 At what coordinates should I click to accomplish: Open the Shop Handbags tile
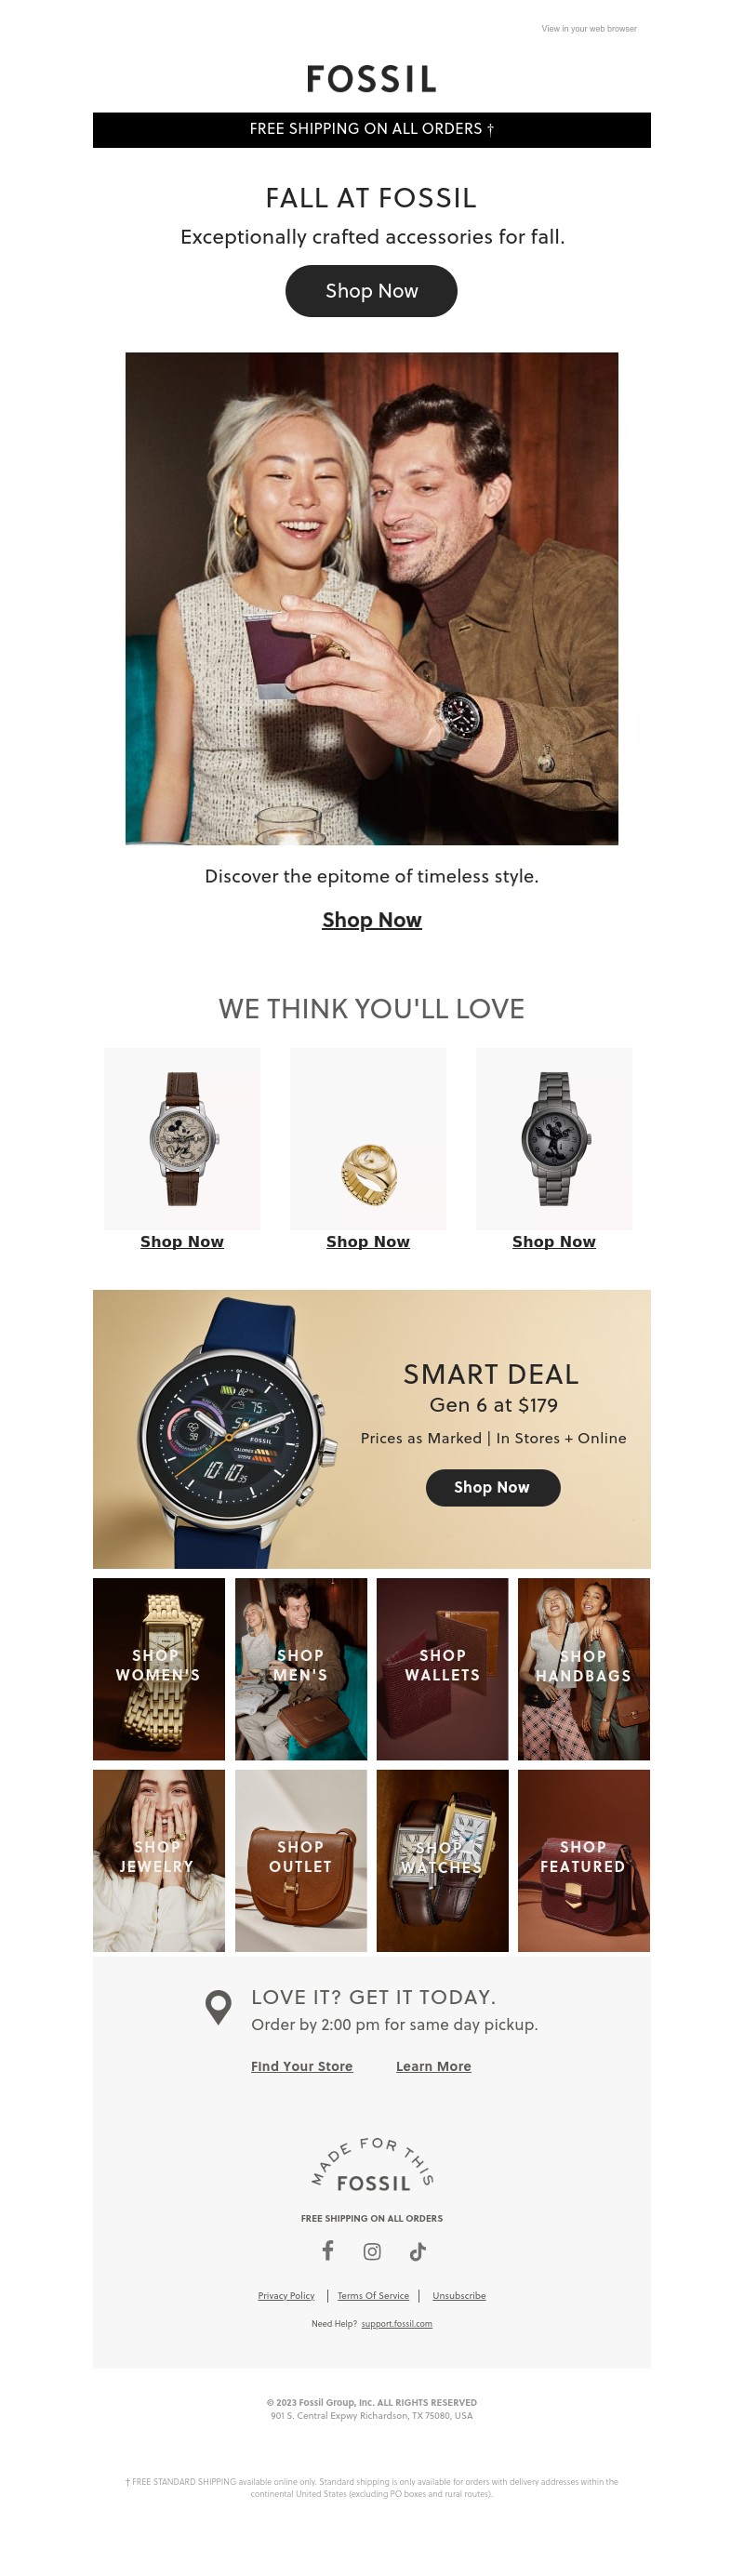click(584, 1669)
